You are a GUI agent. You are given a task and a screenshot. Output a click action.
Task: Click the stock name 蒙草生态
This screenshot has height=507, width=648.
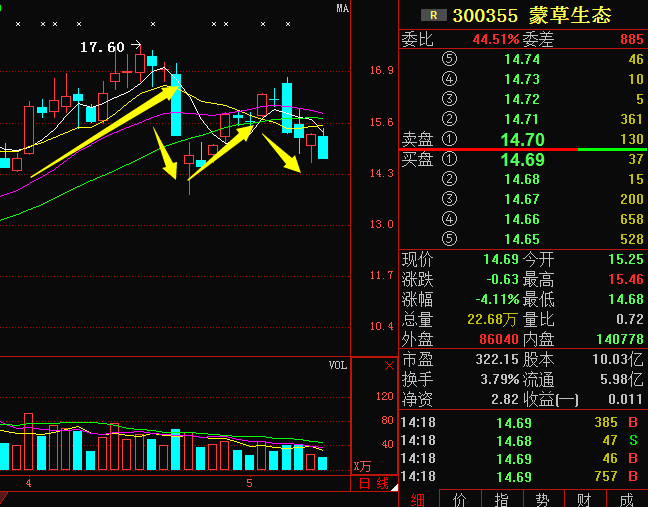569,15
